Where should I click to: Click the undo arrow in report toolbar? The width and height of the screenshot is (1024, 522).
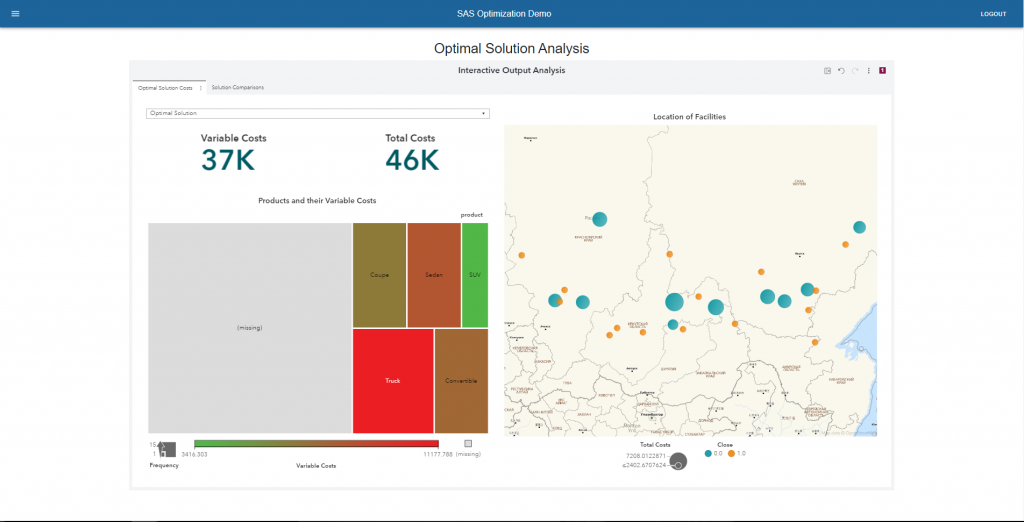pos(841,70)
